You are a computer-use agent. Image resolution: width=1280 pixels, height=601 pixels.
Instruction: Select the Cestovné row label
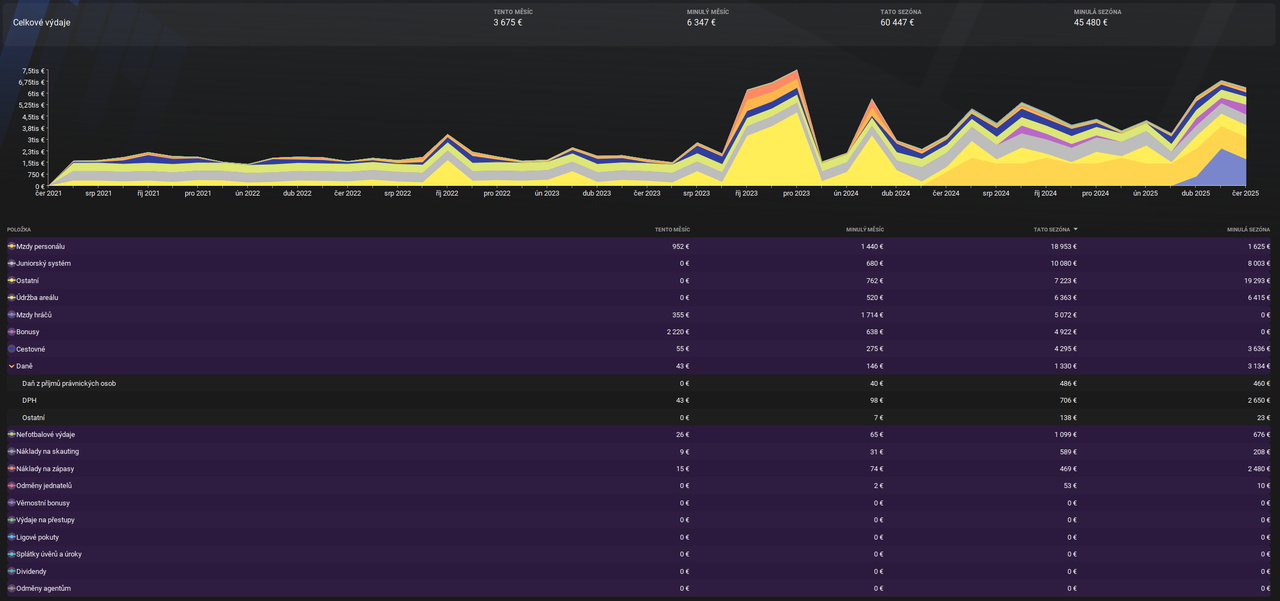tap(31, 349)
